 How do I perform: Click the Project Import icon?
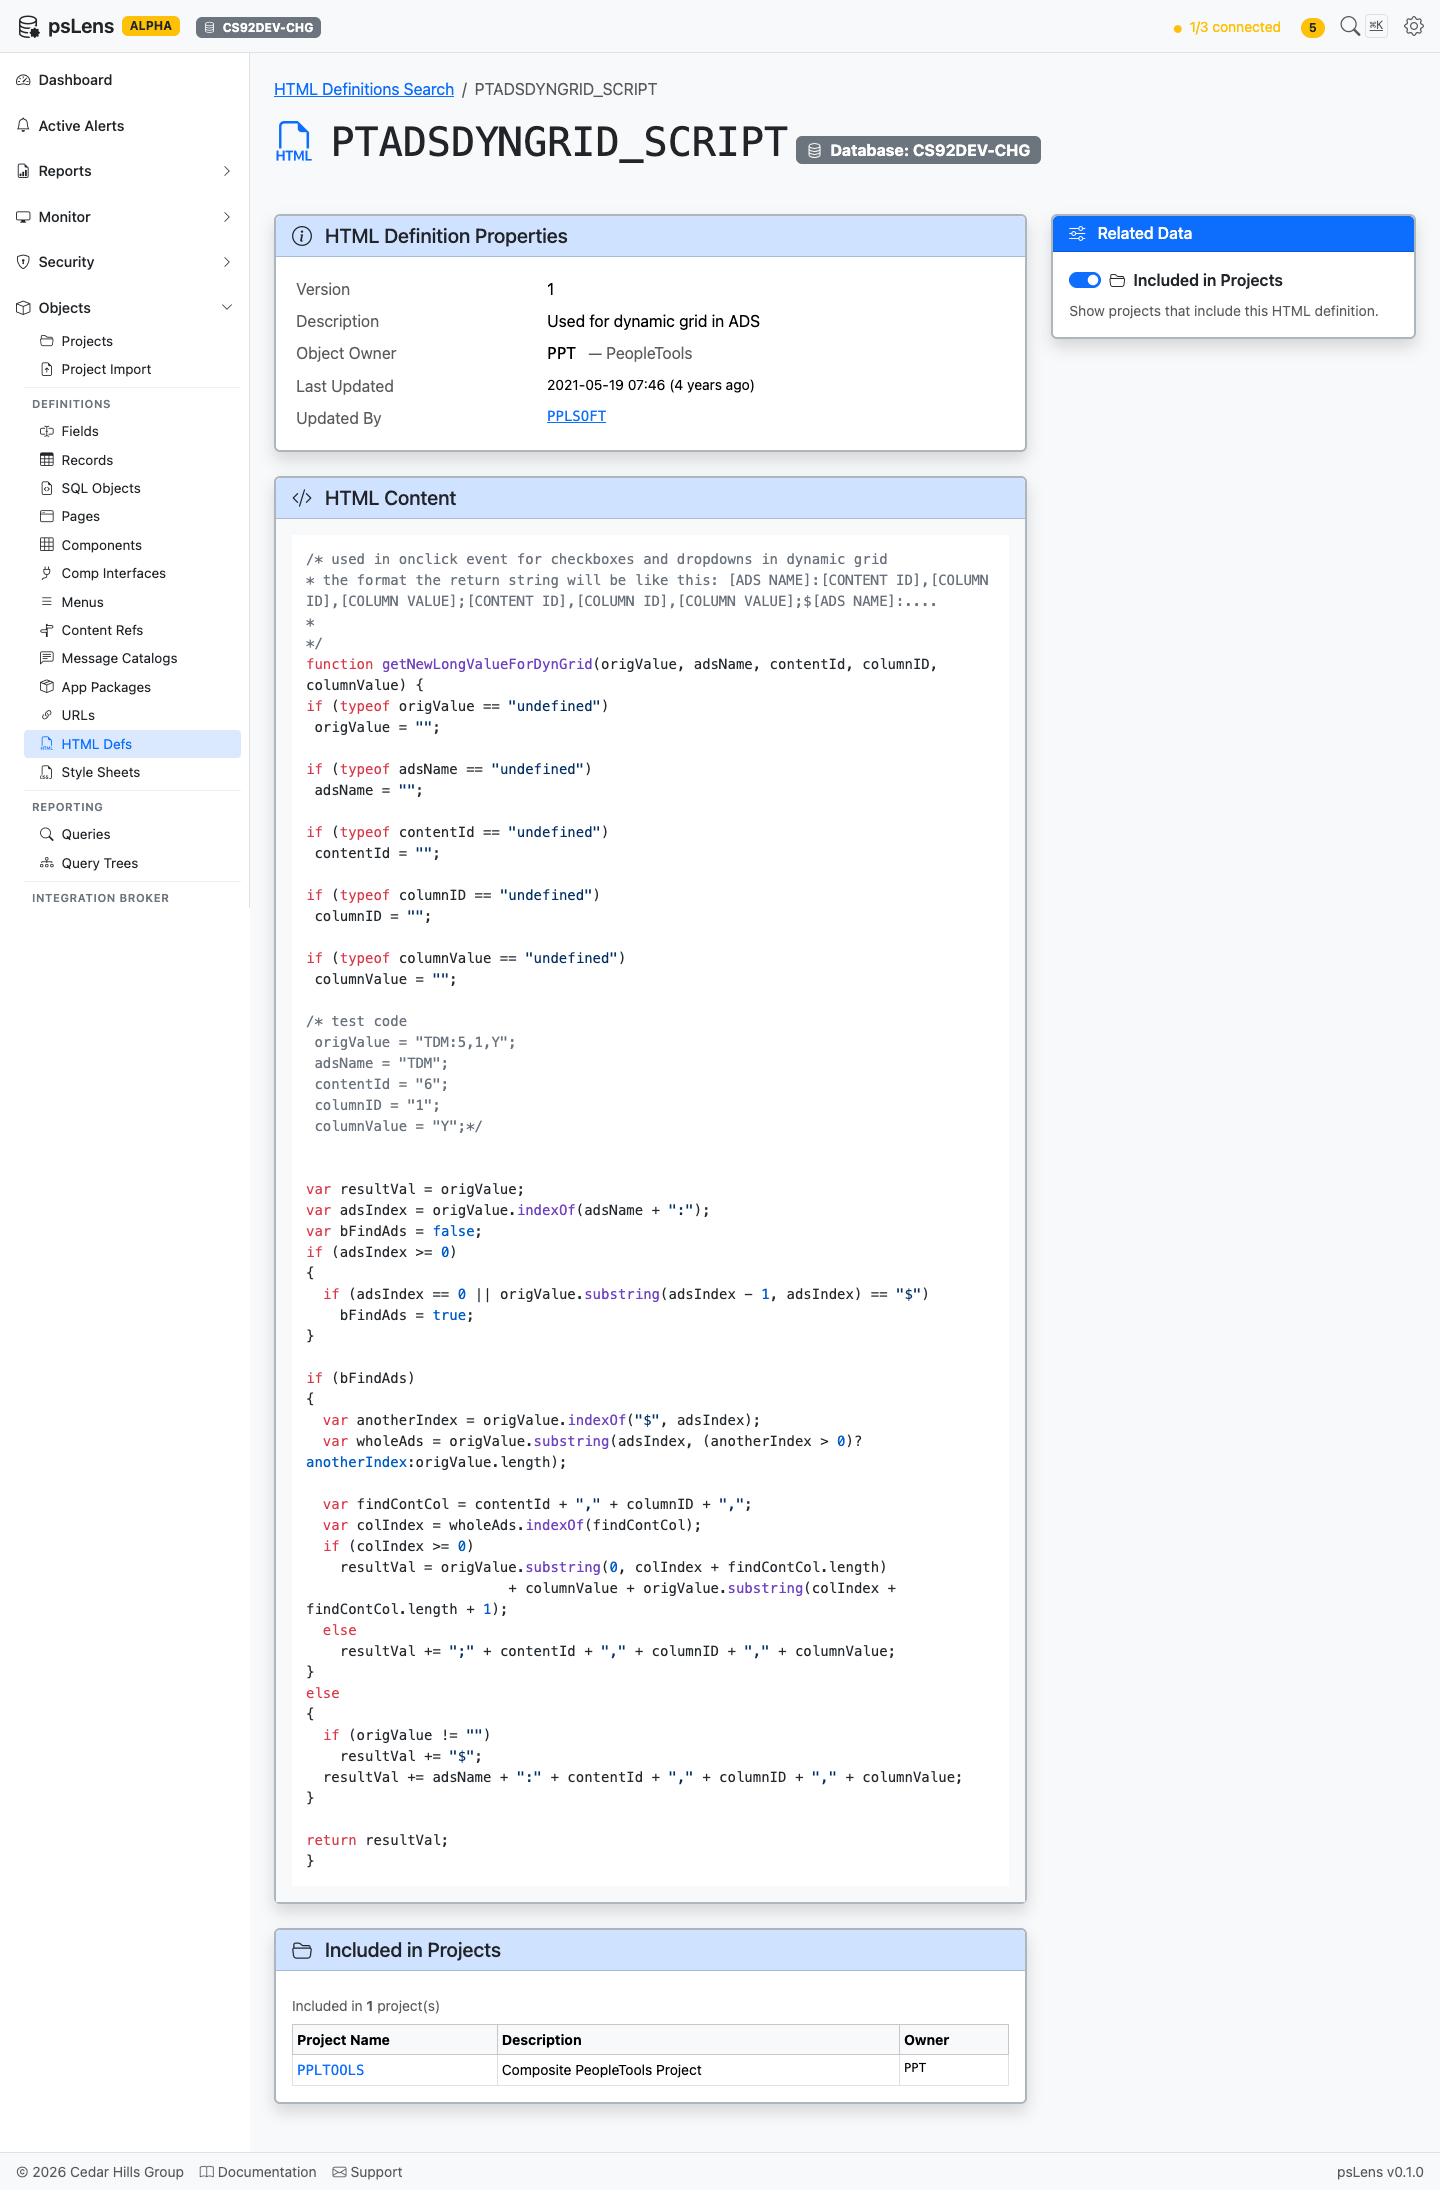point(46,369)
